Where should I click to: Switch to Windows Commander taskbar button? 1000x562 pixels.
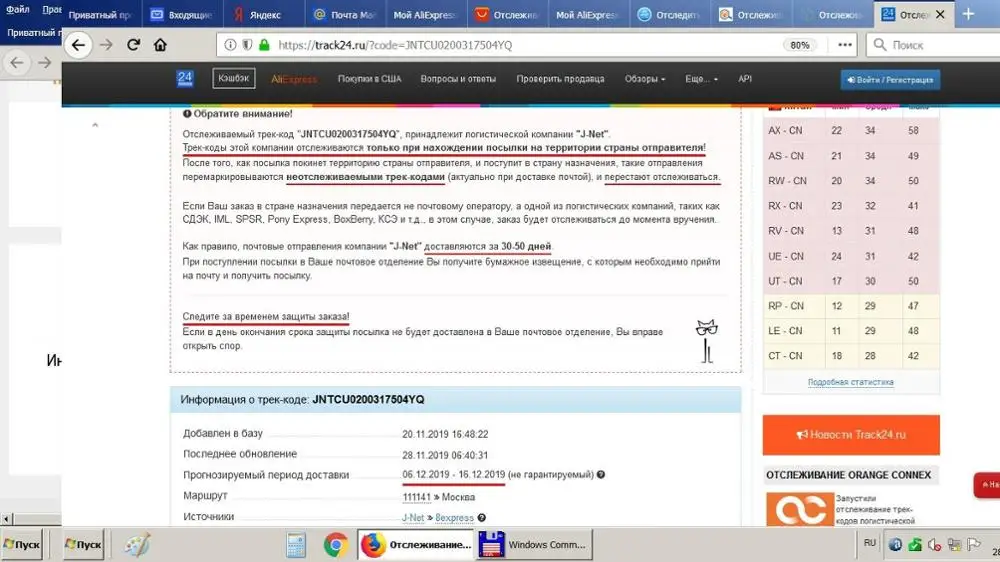click(534, 545)
